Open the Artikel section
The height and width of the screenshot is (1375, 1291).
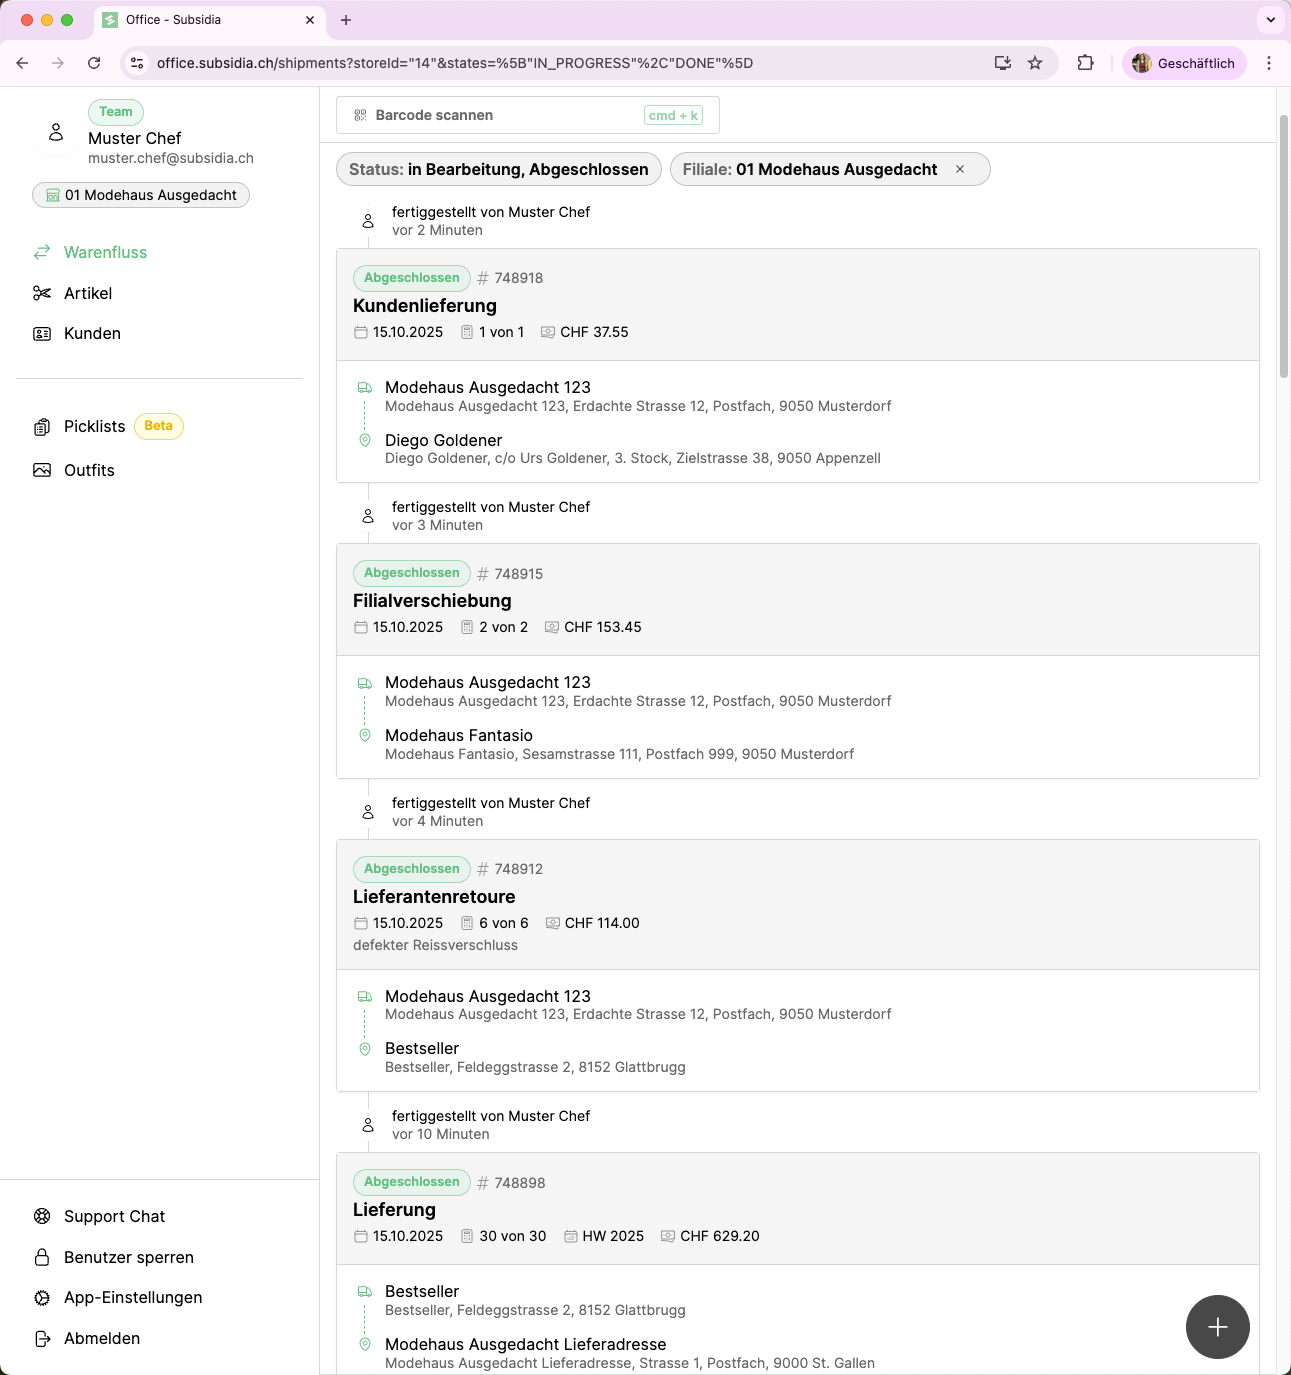(88, 293)
